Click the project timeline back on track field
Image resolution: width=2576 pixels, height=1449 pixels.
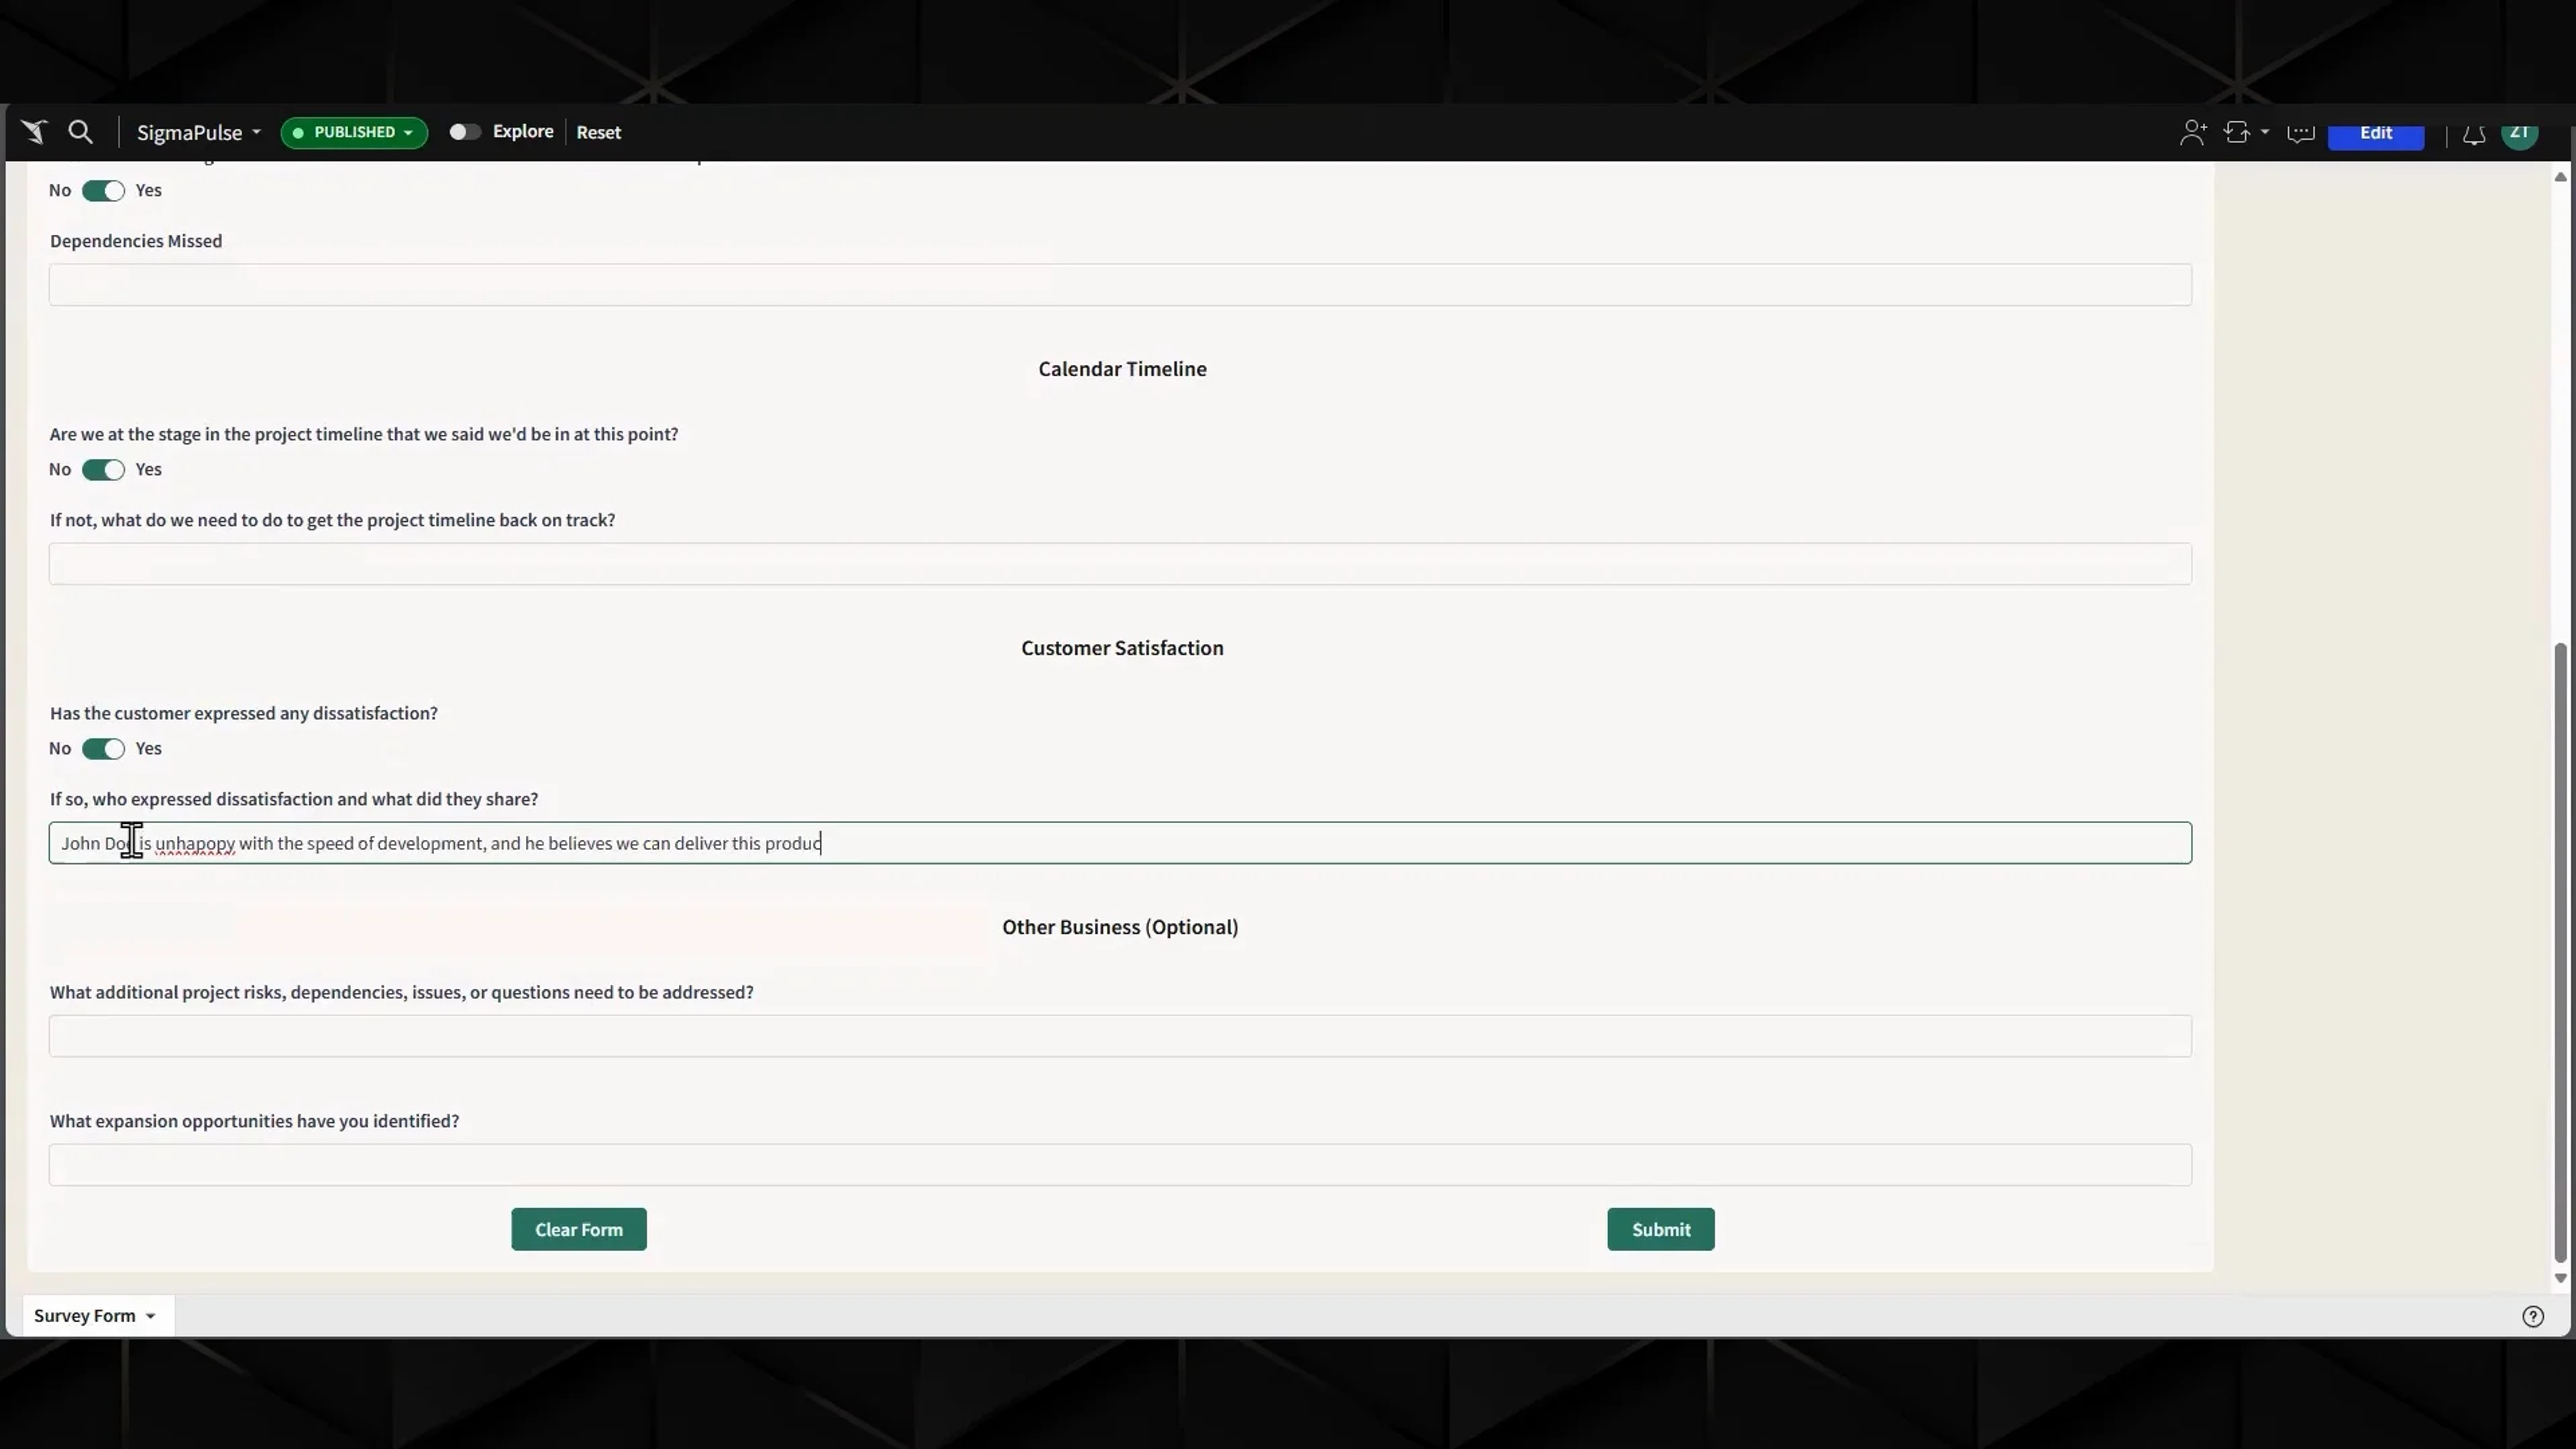coord(1120,564)
